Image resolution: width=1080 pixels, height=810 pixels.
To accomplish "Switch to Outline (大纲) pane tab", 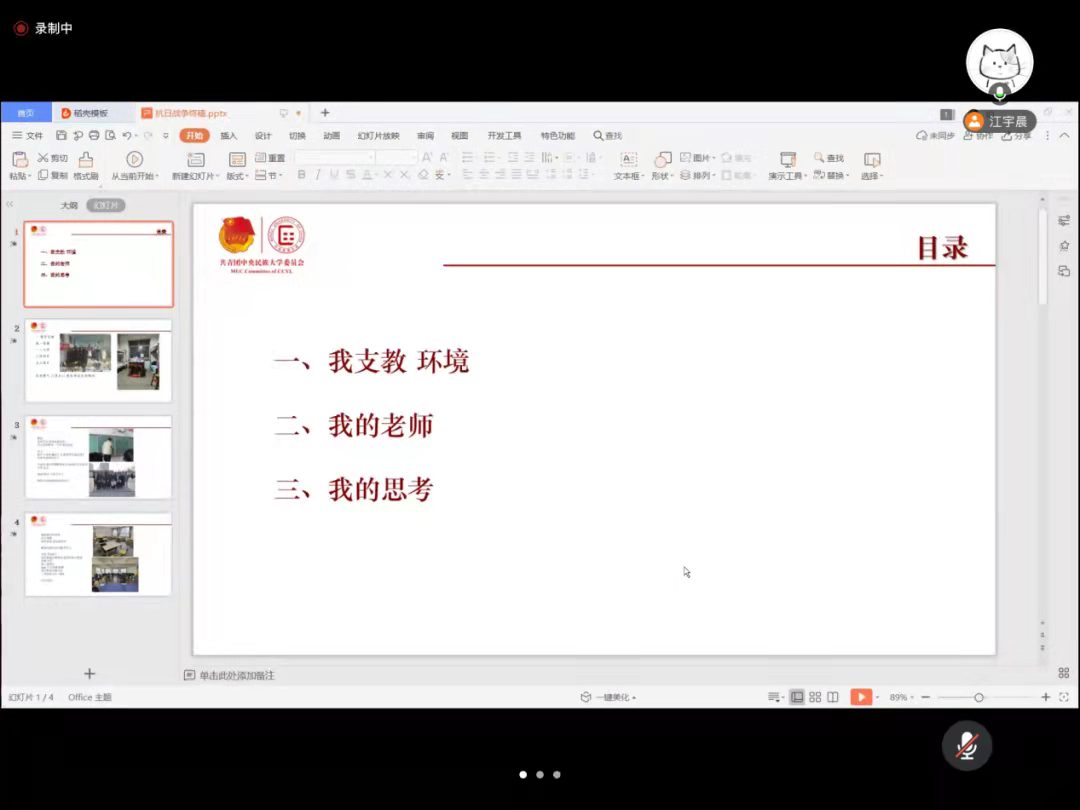I will [69, 205].
